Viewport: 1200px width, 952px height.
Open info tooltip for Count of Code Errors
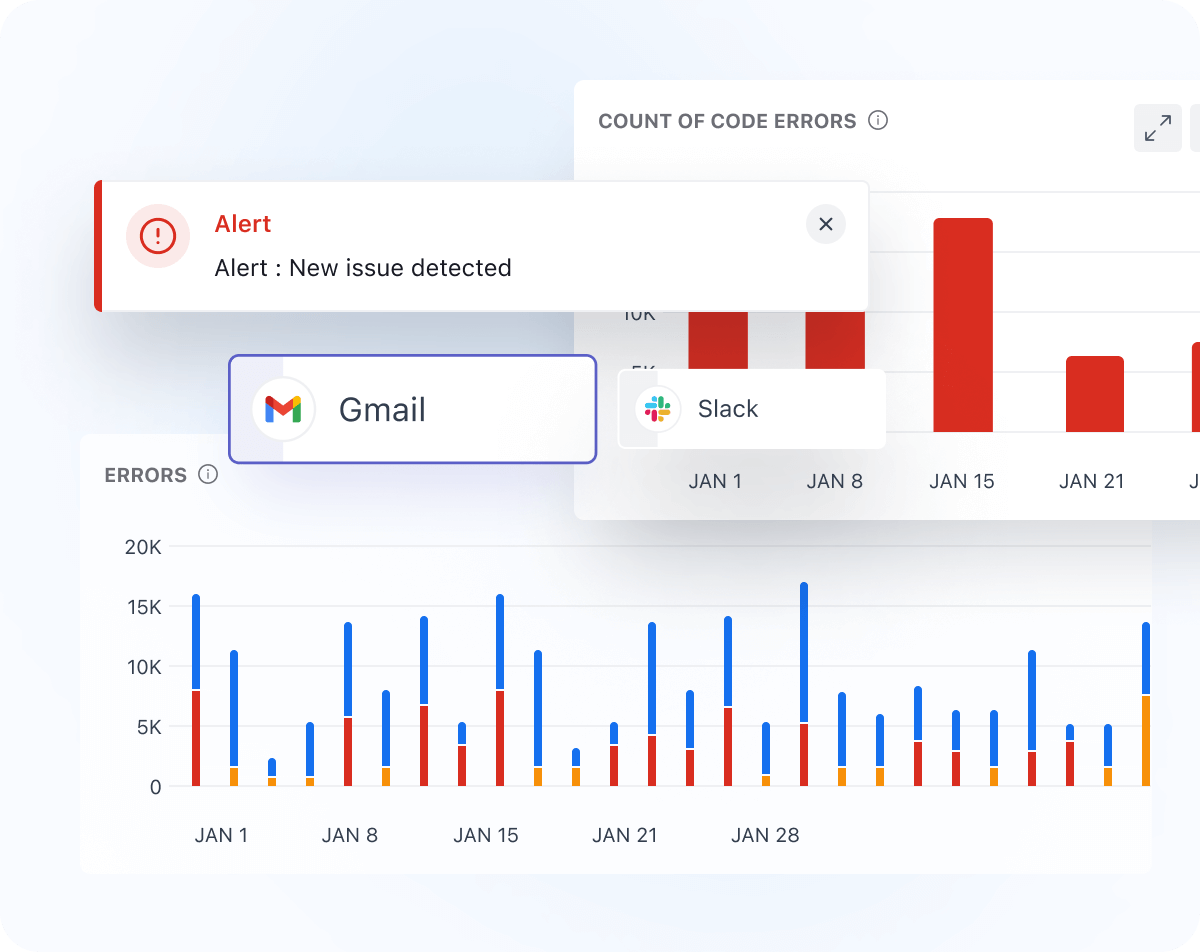tap(878, 121)
